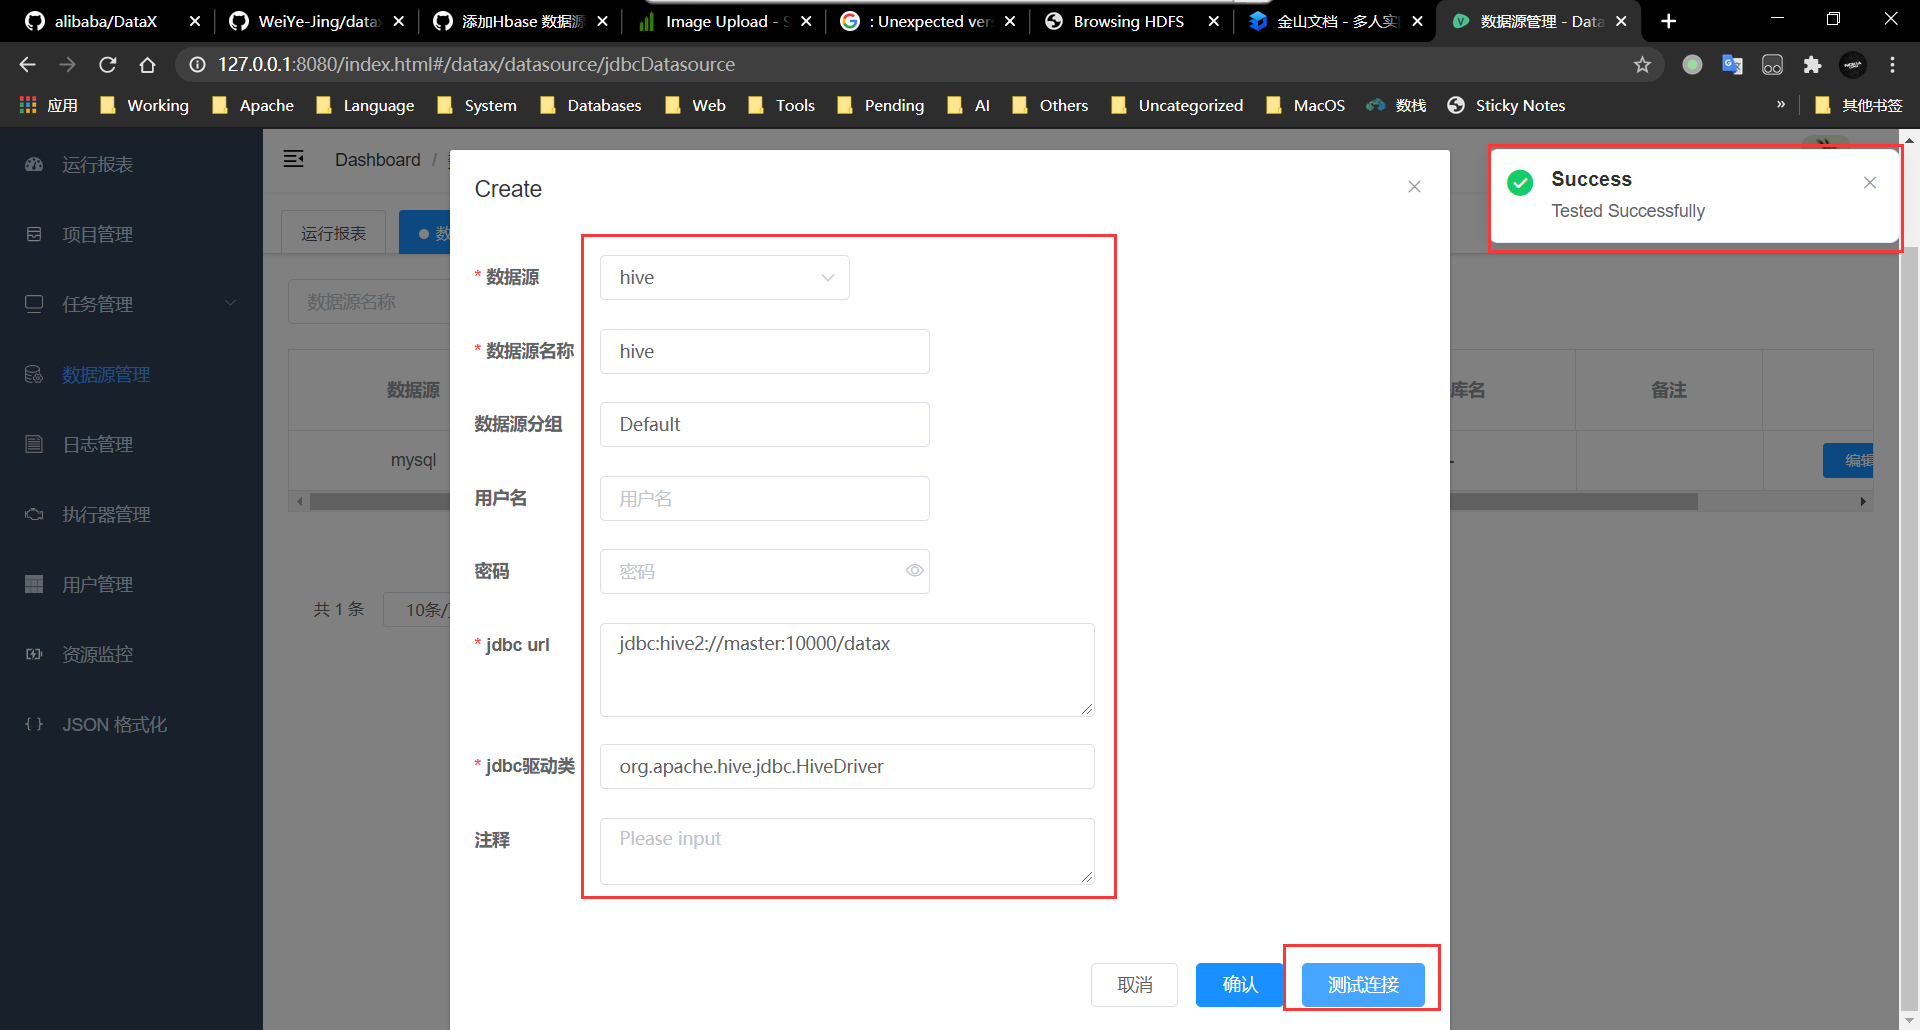Click the address bar URL
Screen dimensions: 1920x1030
coord(476,64)
